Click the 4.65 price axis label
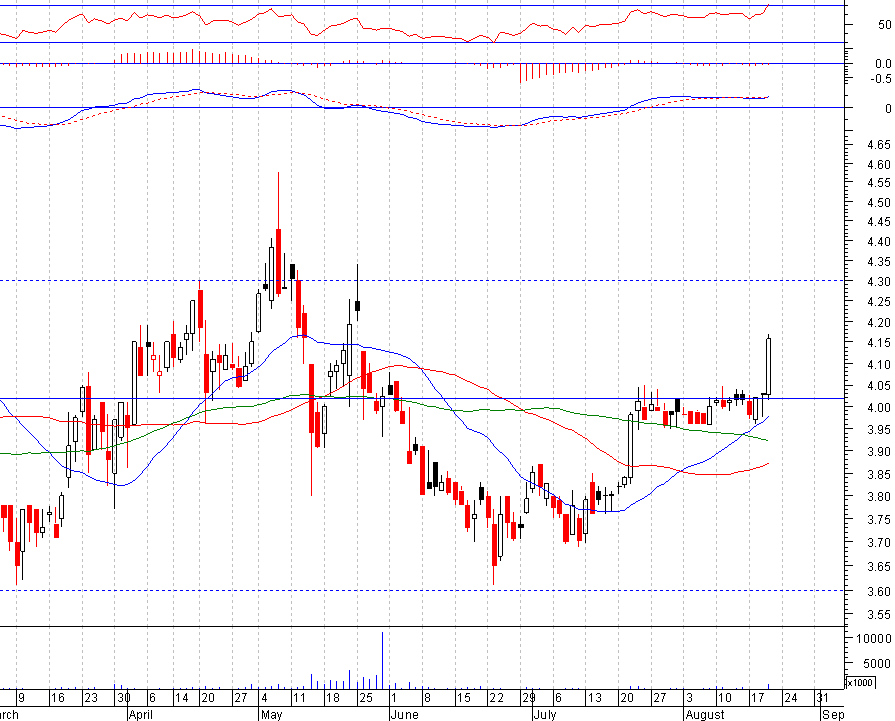The image size is (895, 721). pos(878,144)
